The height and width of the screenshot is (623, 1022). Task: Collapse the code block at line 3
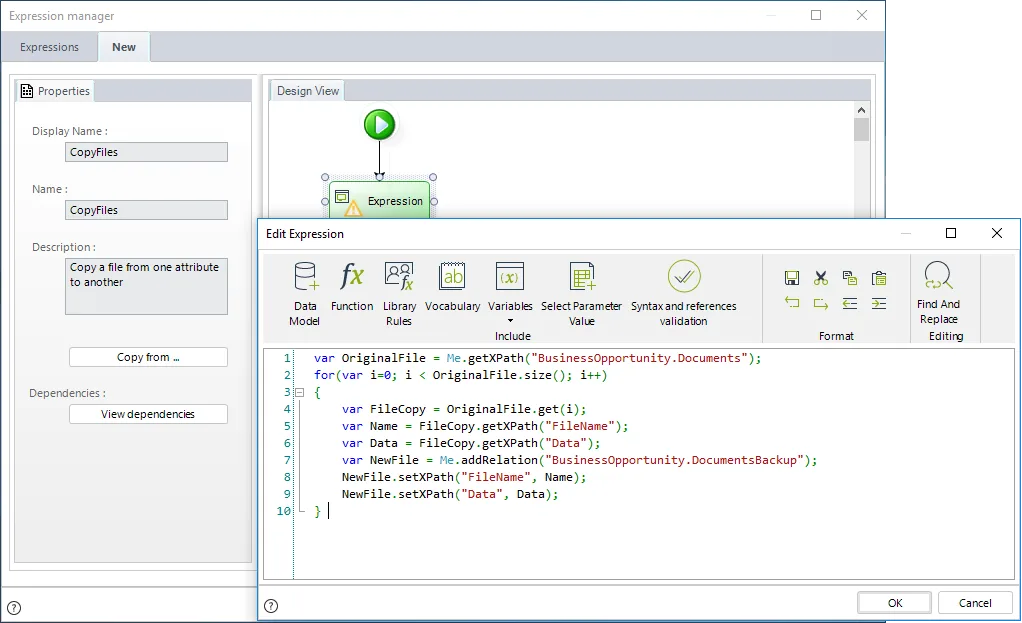(x=300, y=392)
